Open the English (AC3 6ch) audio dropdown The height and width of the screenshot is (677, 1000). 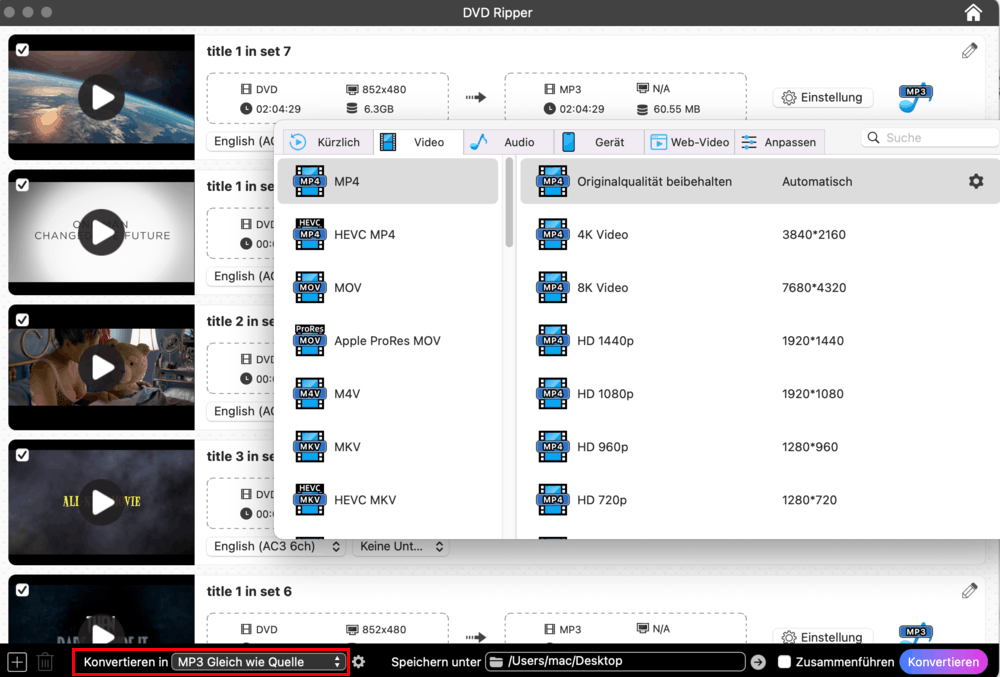click(277, 546)
